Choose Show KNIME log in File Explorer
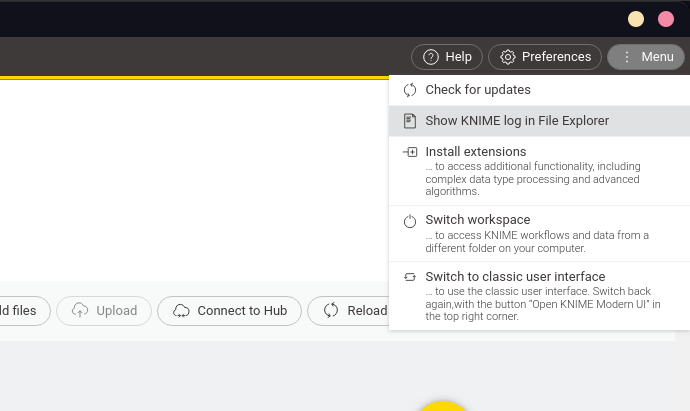690x411 pixels. [540, 121]
